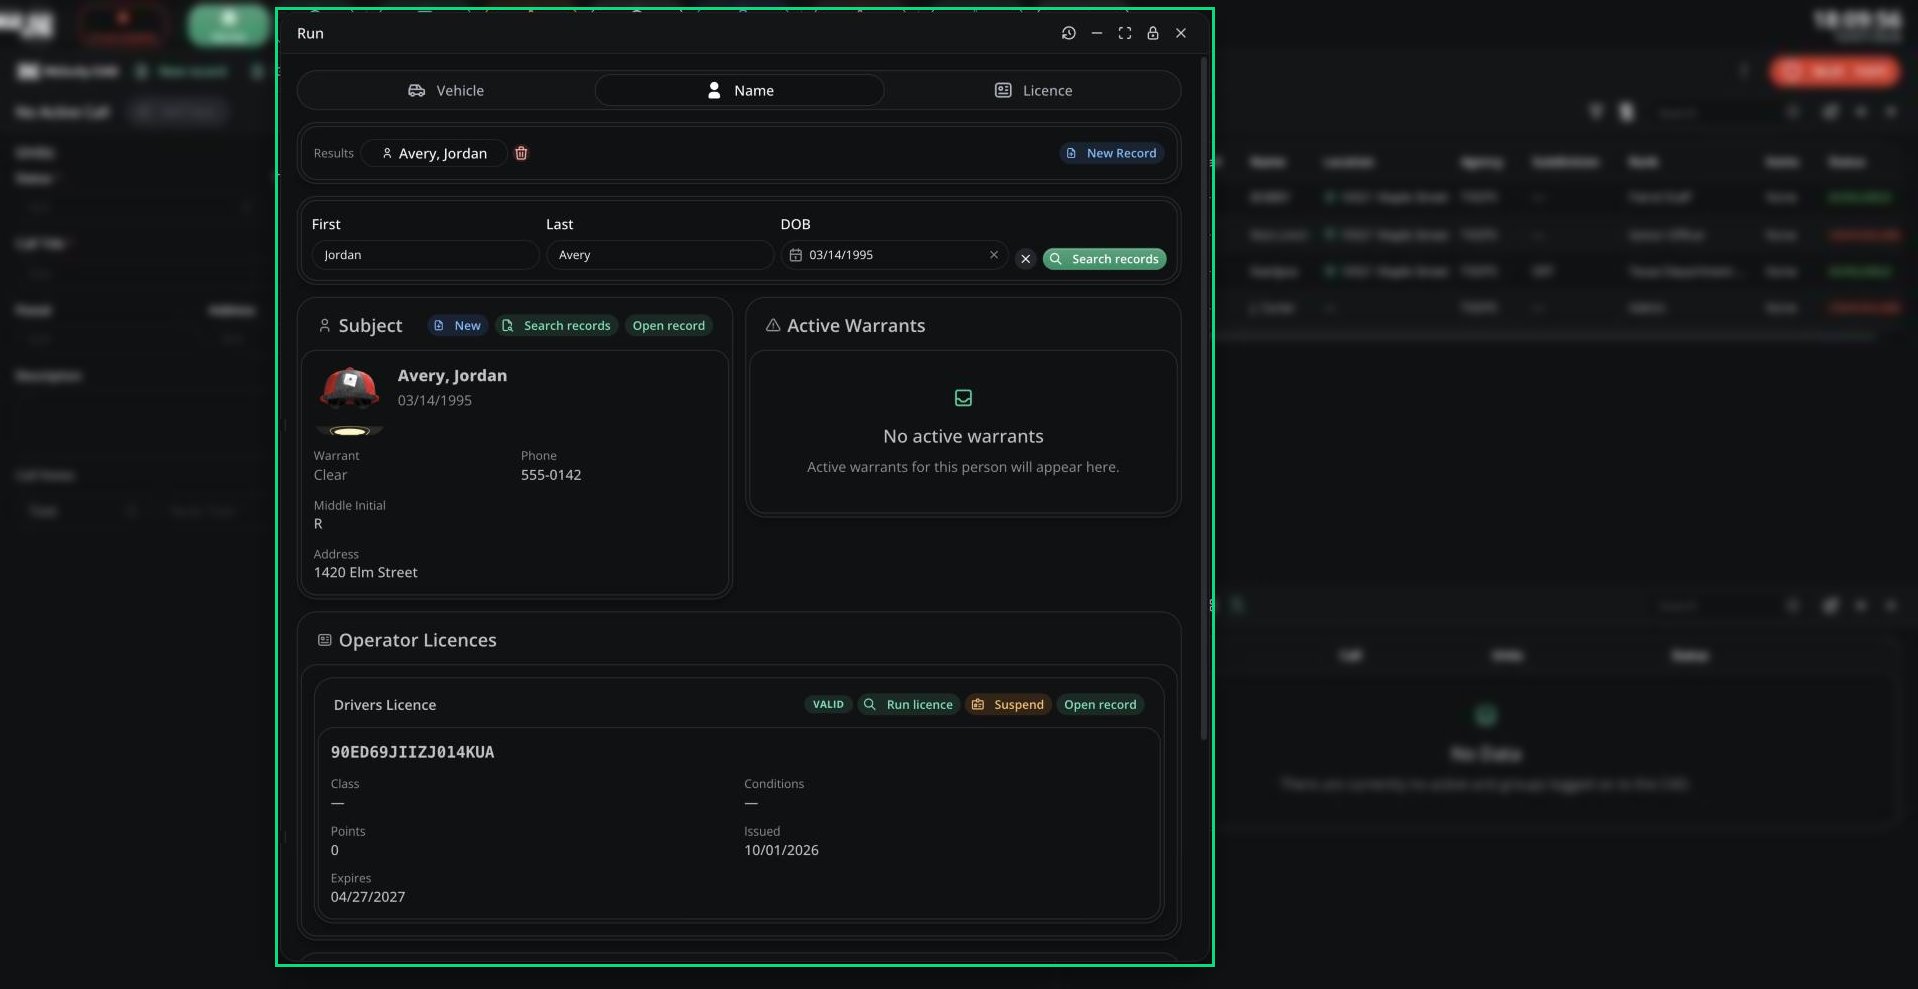This screenshot has height=989, width=1918.
Task: Toggle fullscreen for the Run window
Action: tap(1124, 33)
